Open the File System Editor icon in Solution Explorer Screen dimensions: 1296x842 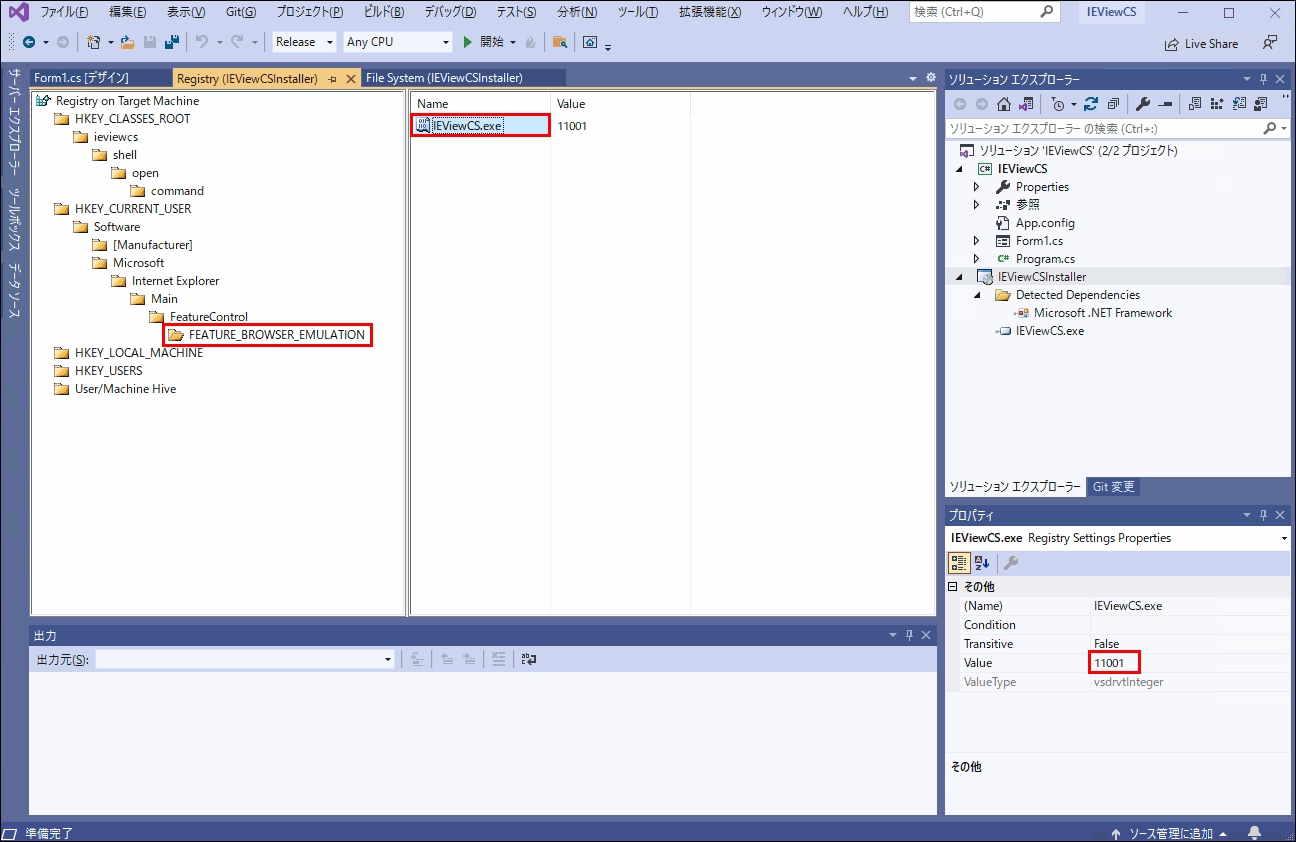point(1194,104)
